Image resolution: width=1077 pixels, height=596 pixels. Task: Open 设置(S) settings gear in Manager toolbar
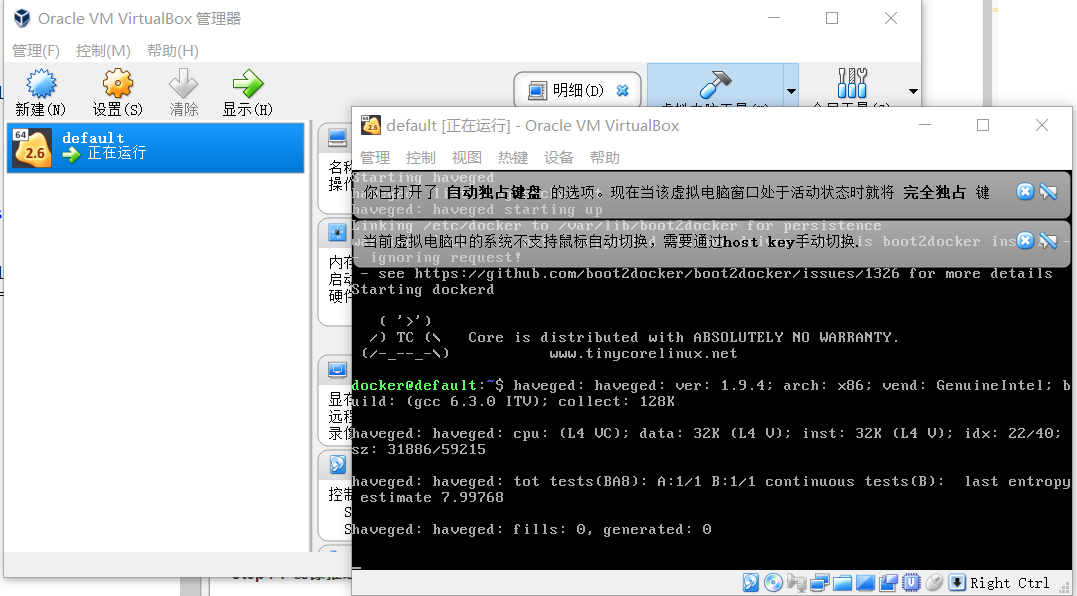click(117, 84)
